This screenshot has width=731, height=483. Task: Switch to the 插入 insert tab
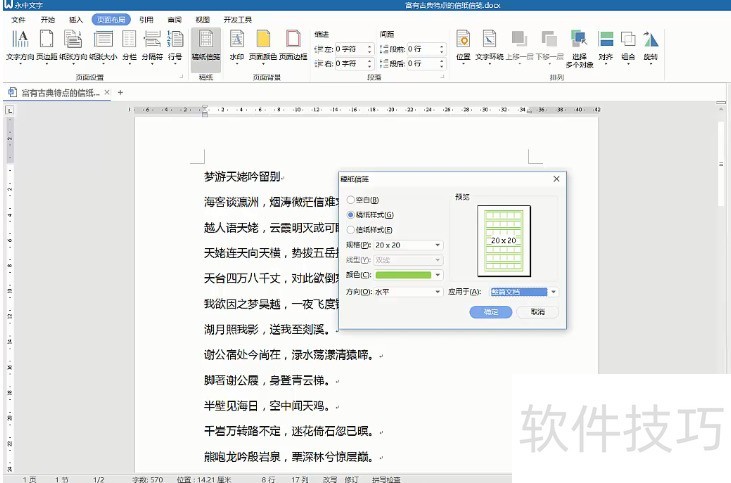click(x=76, y=20)
